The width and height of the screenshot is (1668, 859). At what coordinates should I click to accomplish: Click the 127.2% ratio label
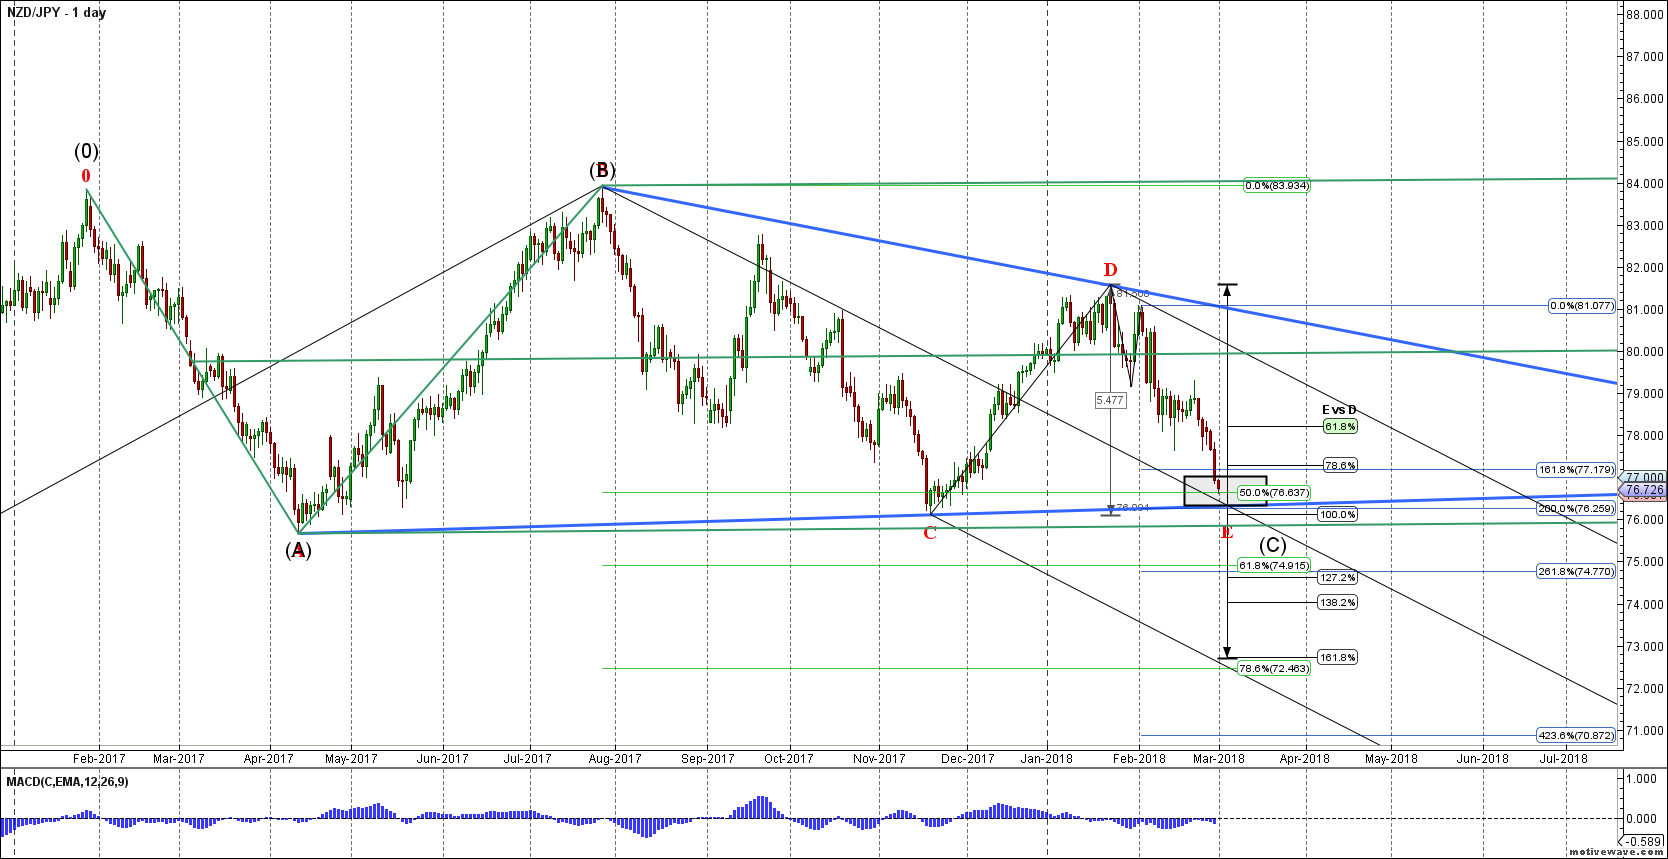(x=1338, y=577)
